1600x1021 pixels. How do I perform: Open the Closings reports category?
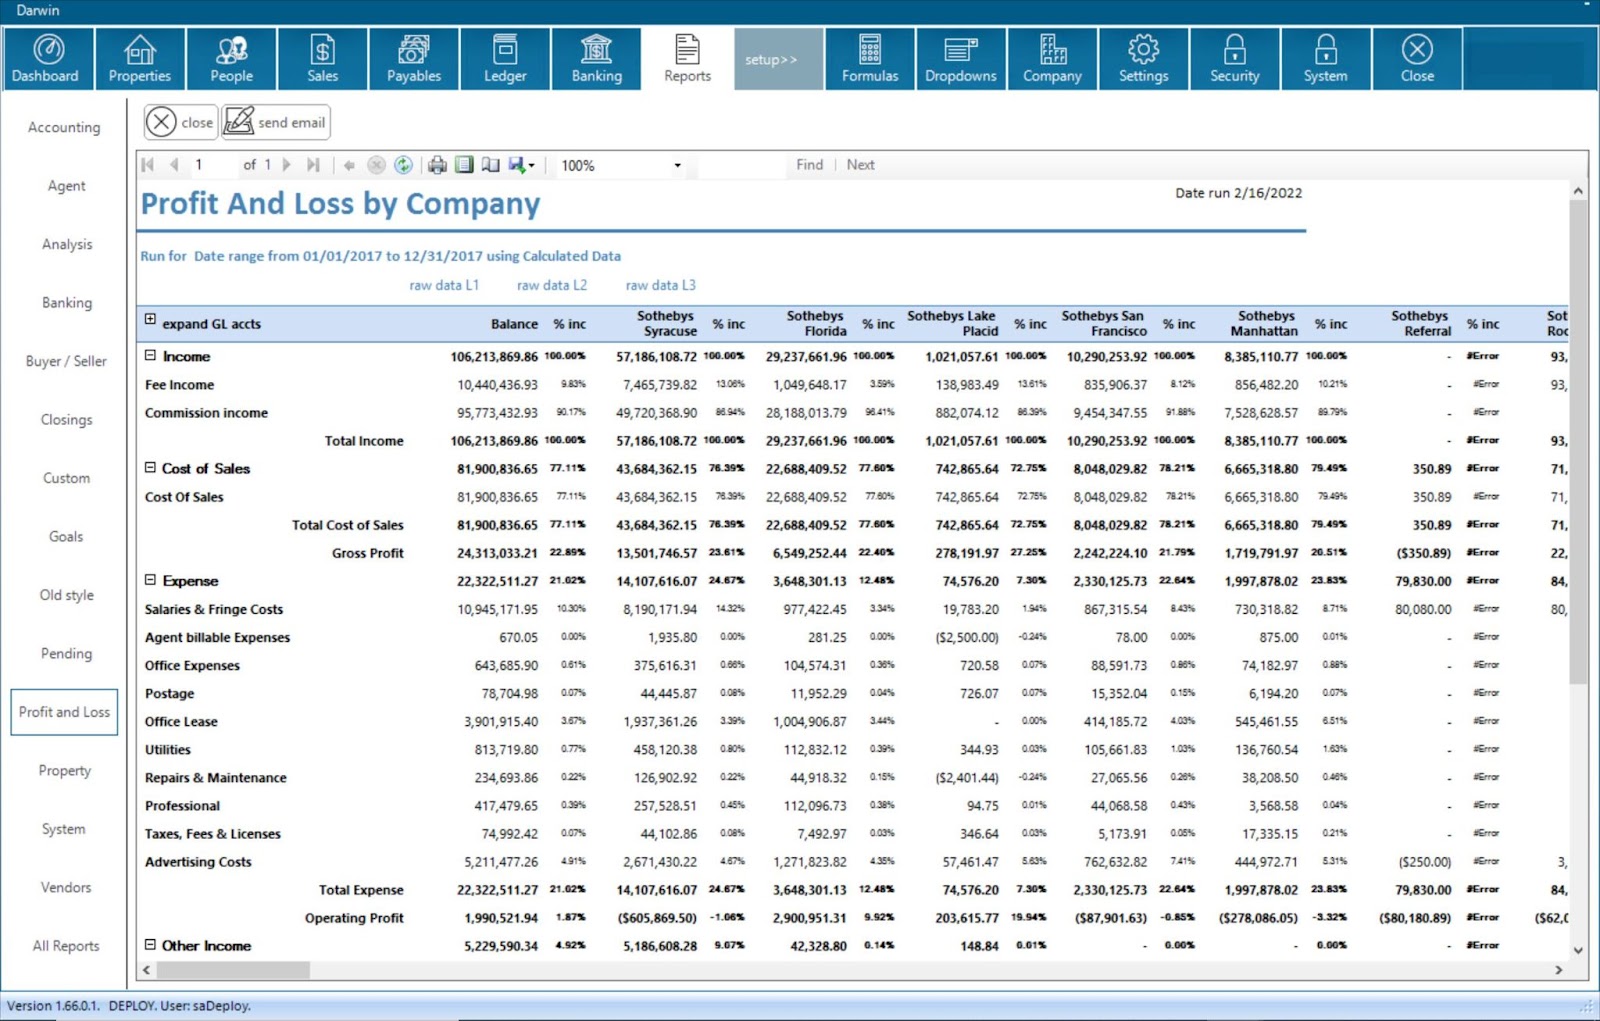[64, 420]
